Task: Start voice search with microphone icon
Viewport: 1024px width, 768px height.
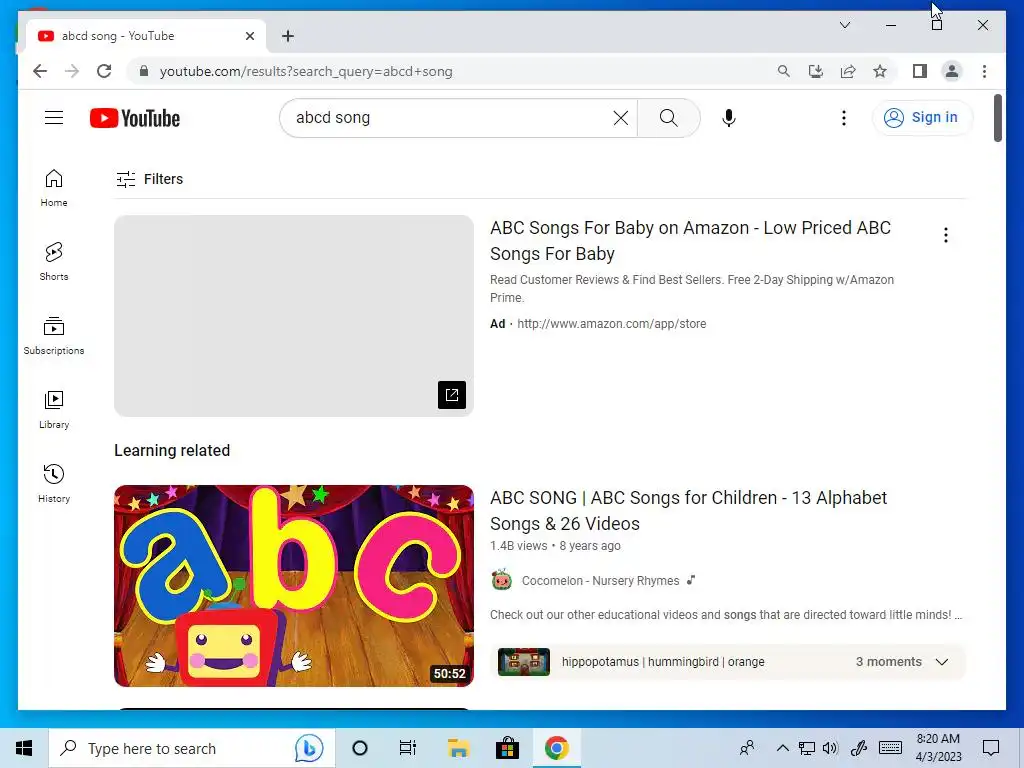Action: pyautogui.click(x=729, y=118)
